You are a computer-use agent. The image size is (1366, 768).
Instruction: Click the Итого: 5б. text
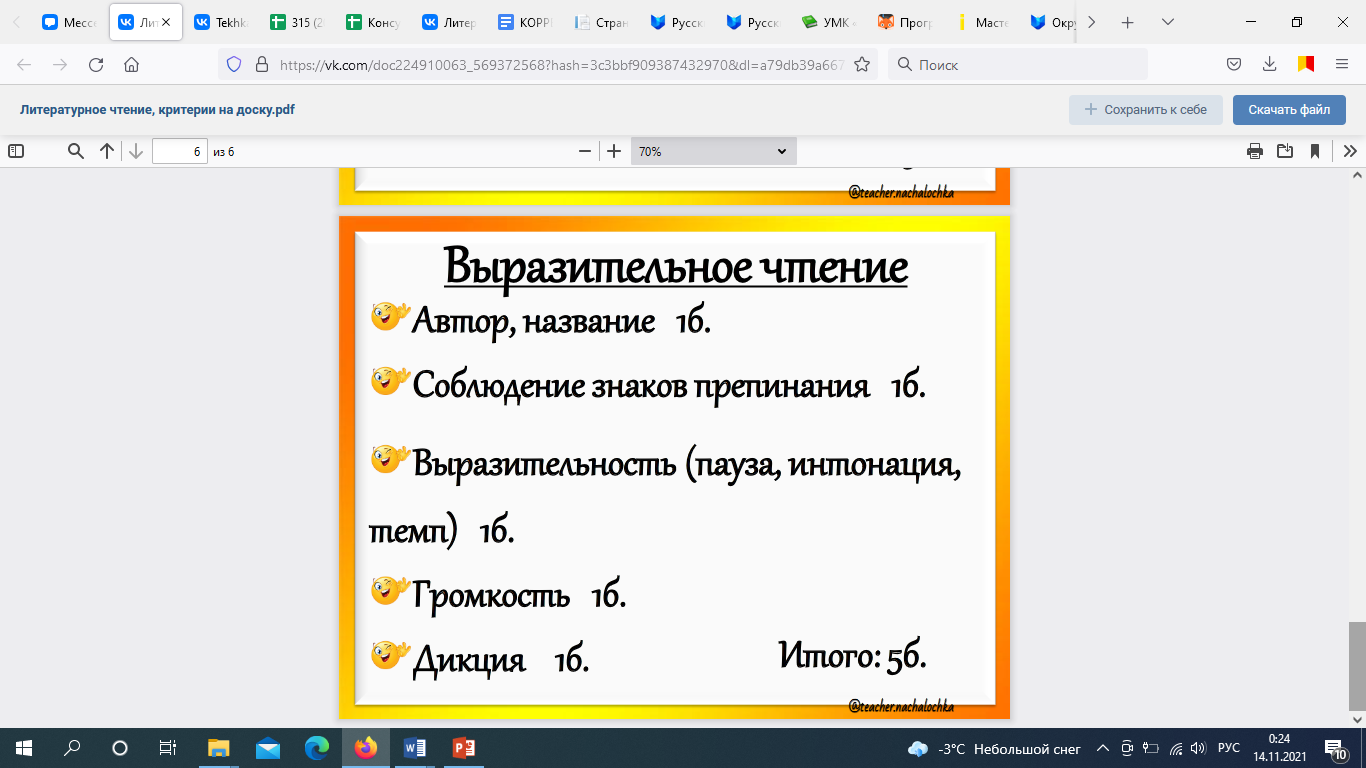(x=853, y=657)
